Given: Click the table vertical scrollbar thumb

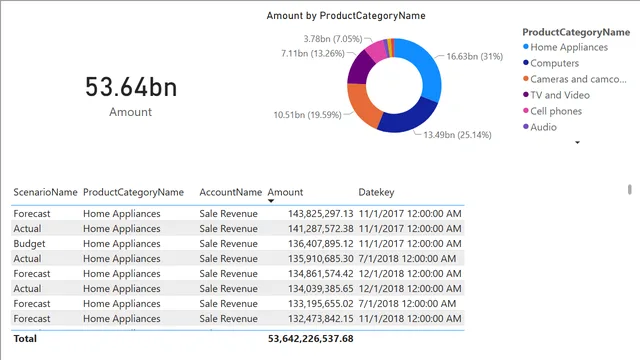Looking at the screenshot, I should [630, 189].
